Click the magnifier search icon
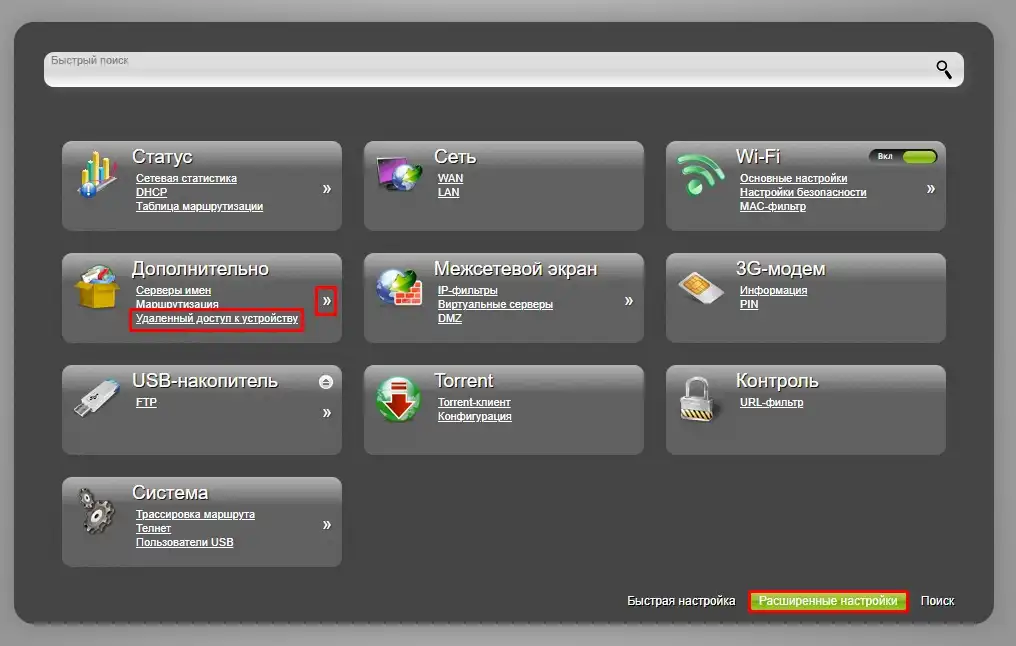 click(x=944, y=69)
